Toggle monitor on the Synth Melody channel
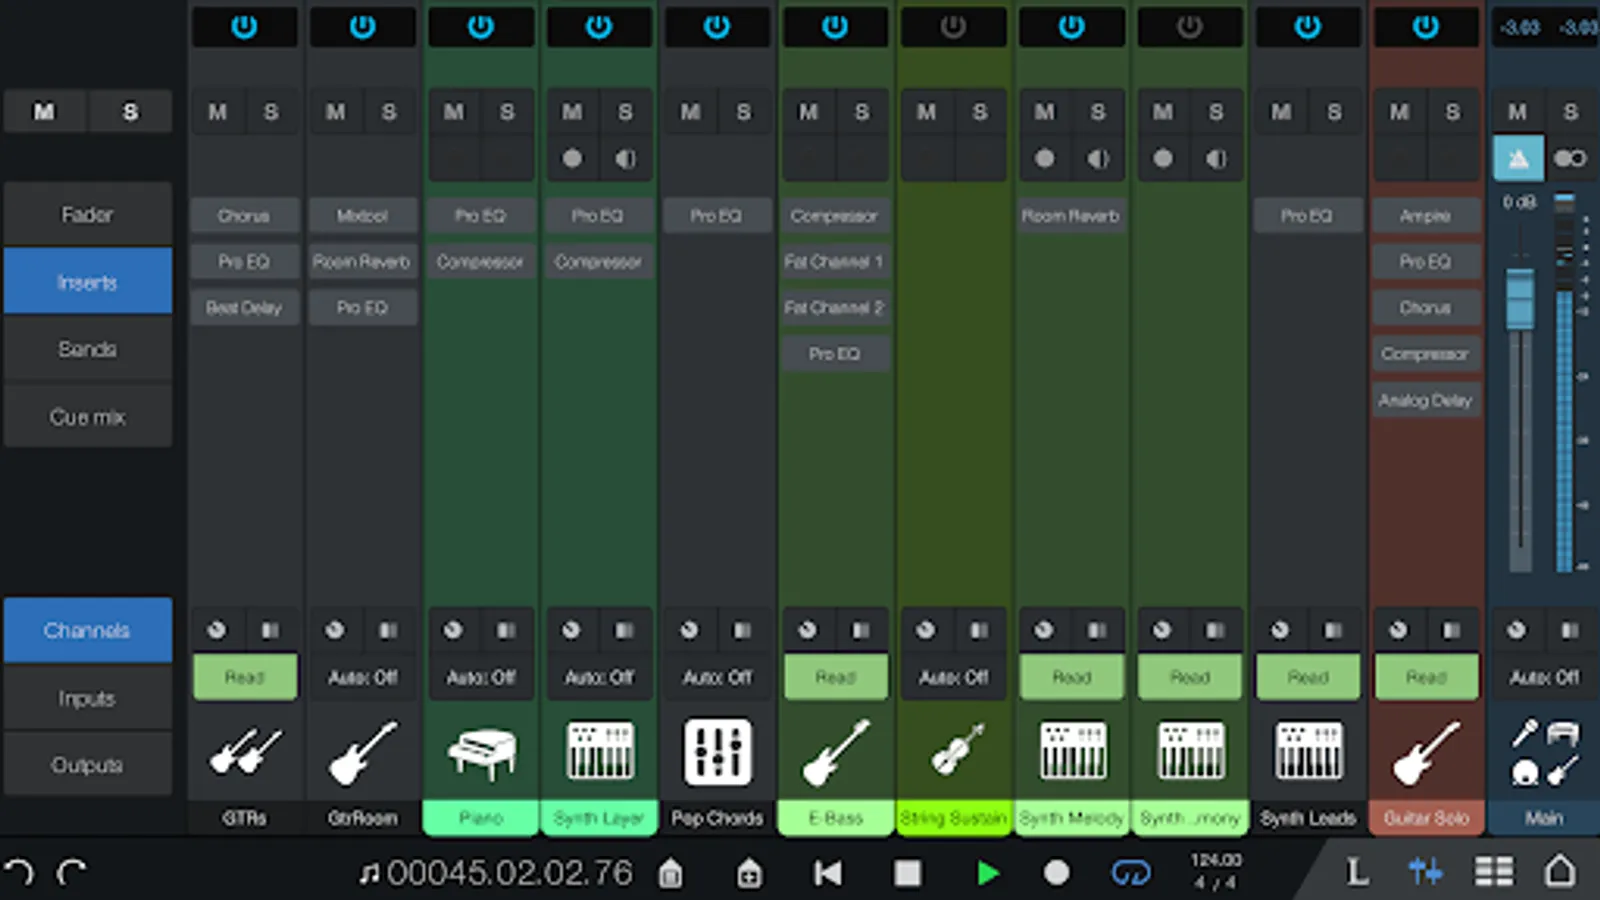This screenshot has width=1600, height=900. 1098,158
